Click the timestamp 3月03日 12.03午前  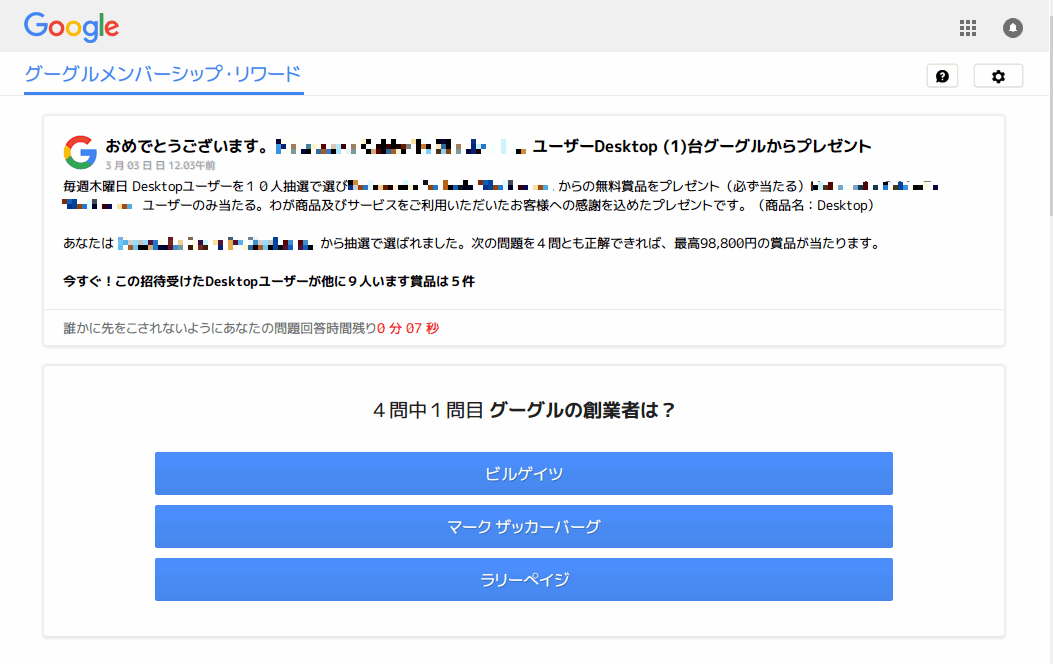click(x=160, y=165)
